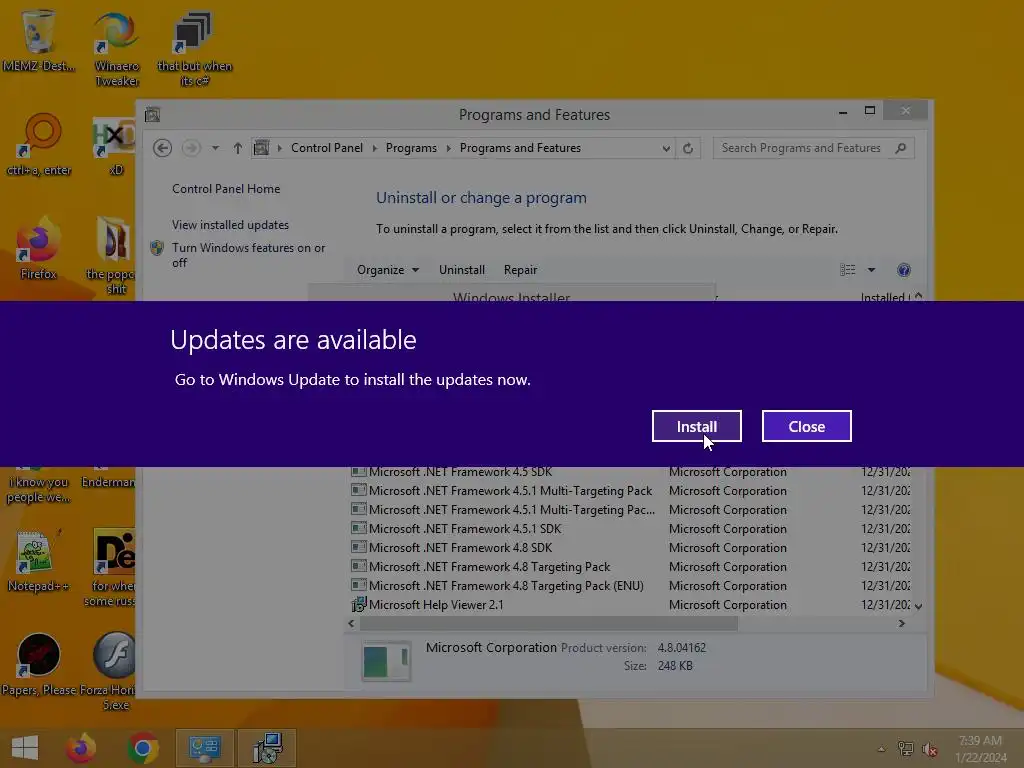Open the recent locations dropdown arrow
The image size is (1024, 768).
pos(215,148)
